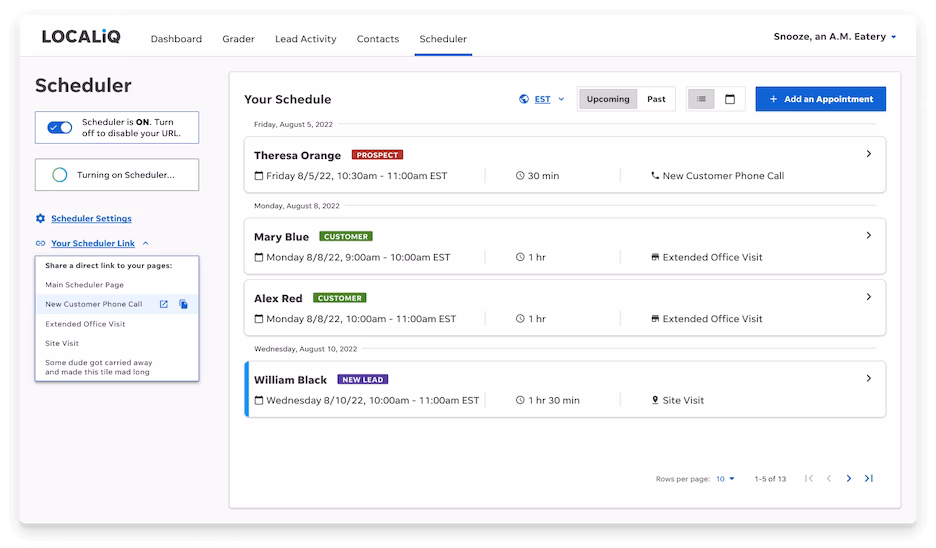Go to the next page arrow
Screen dimensions: 936x548
(849, 479)
